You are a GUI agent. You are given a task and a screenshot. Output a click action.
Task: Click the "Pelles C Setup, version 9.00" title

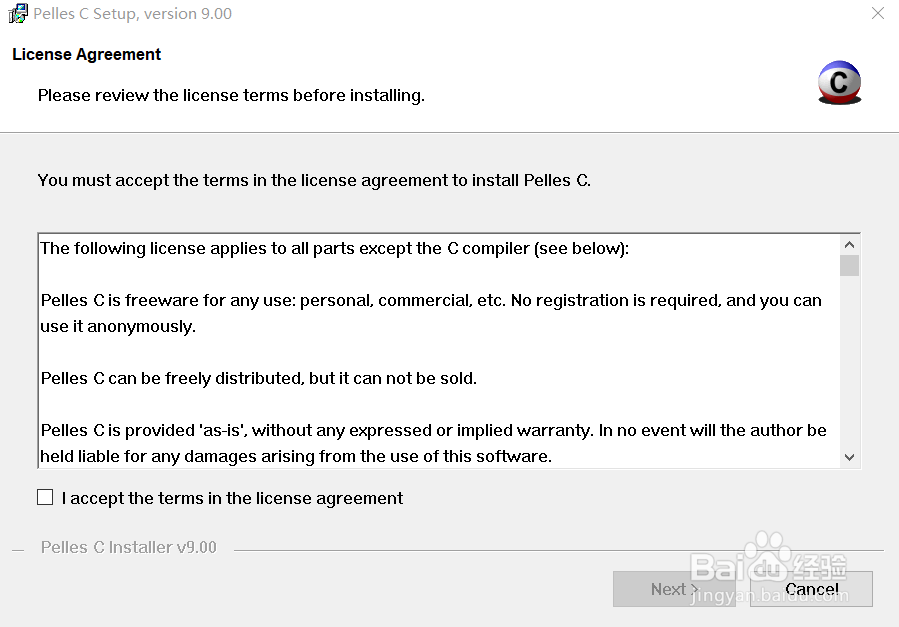(x=132, y=13)
